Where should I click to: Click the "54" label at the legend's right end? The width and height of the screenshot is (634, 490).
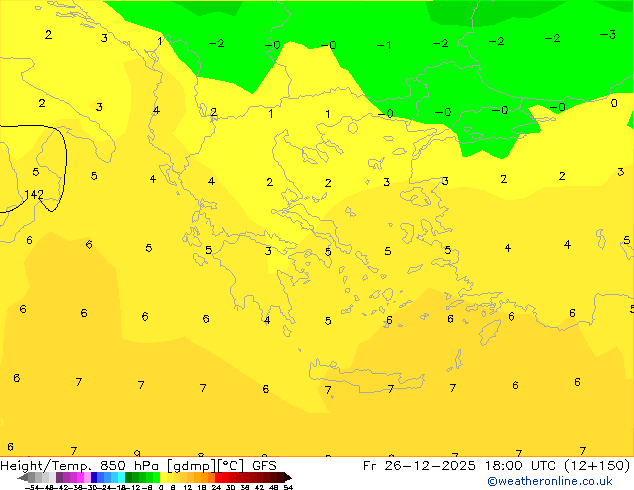pos(289,488)
